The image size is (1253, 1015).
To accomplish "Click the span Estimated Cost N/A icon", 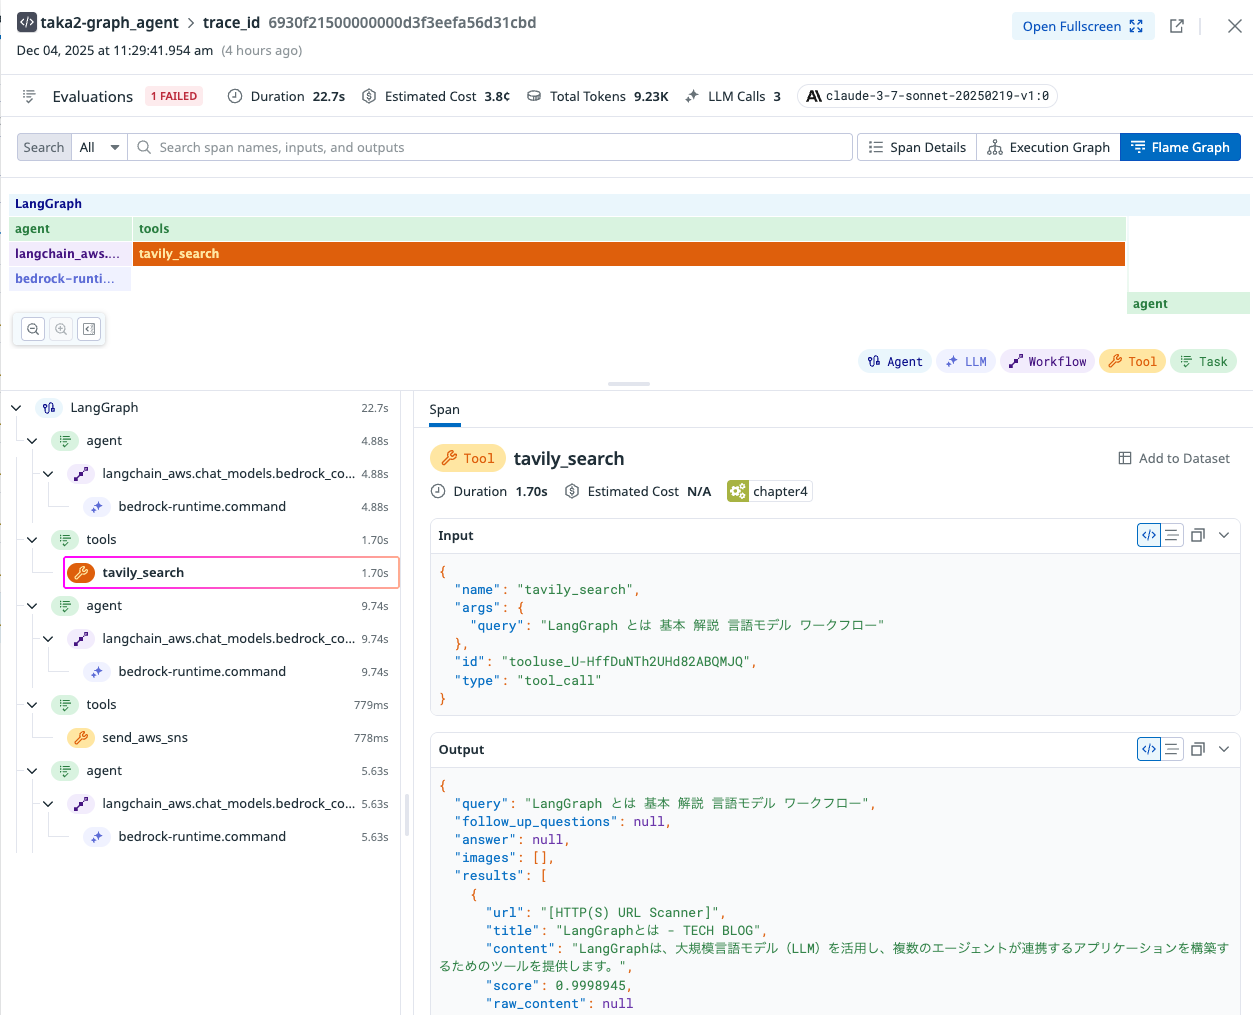I will (x=572, y=491).
